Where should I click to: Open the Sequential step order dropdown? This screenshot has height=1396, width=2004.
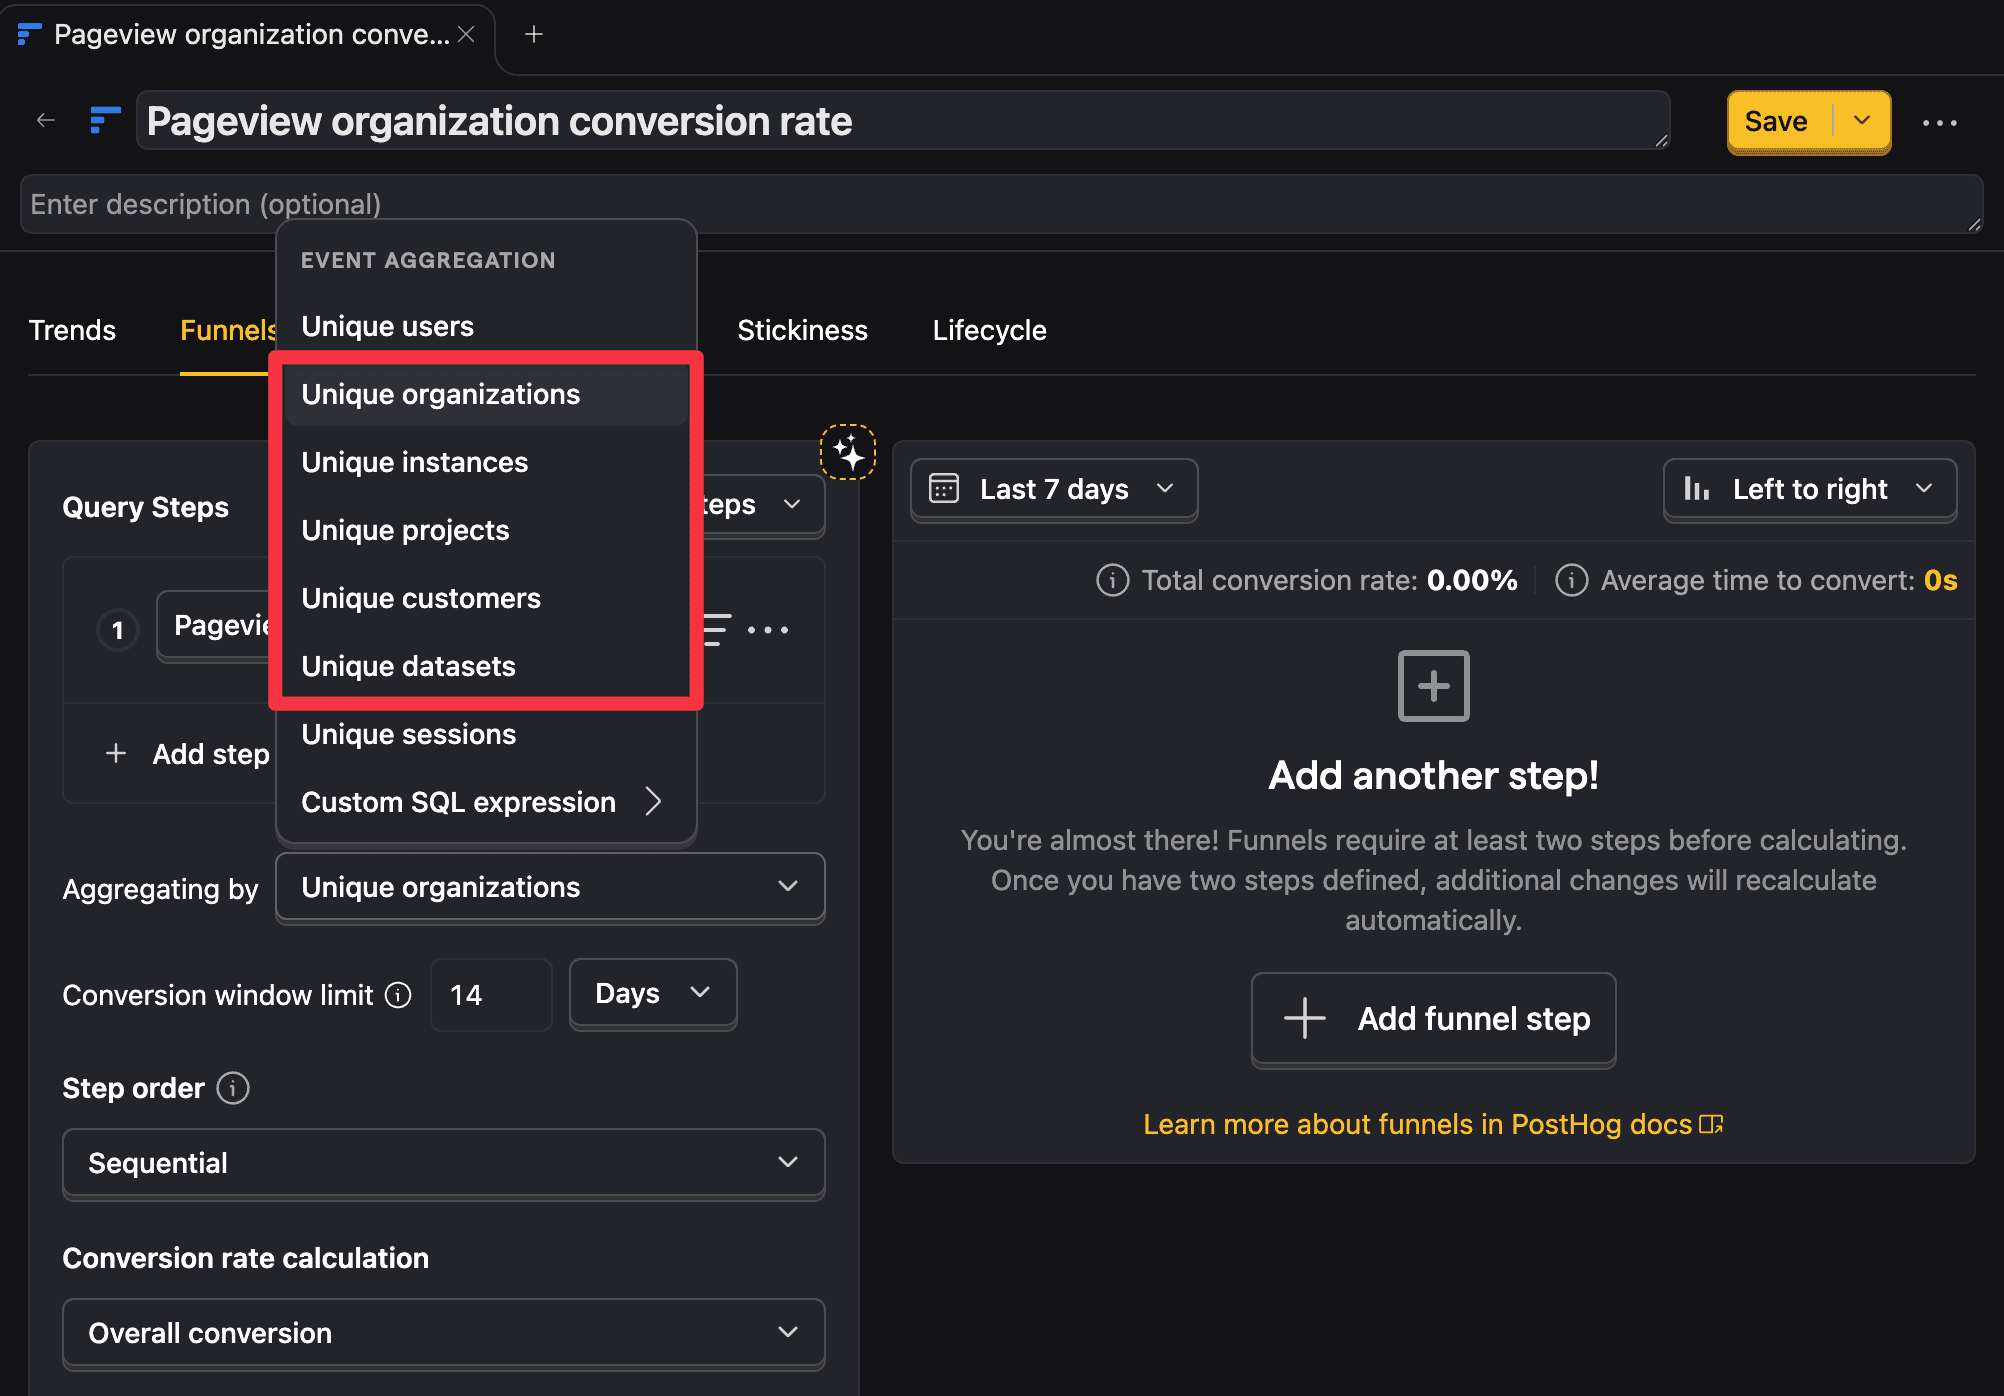(x=443, y=1163)
